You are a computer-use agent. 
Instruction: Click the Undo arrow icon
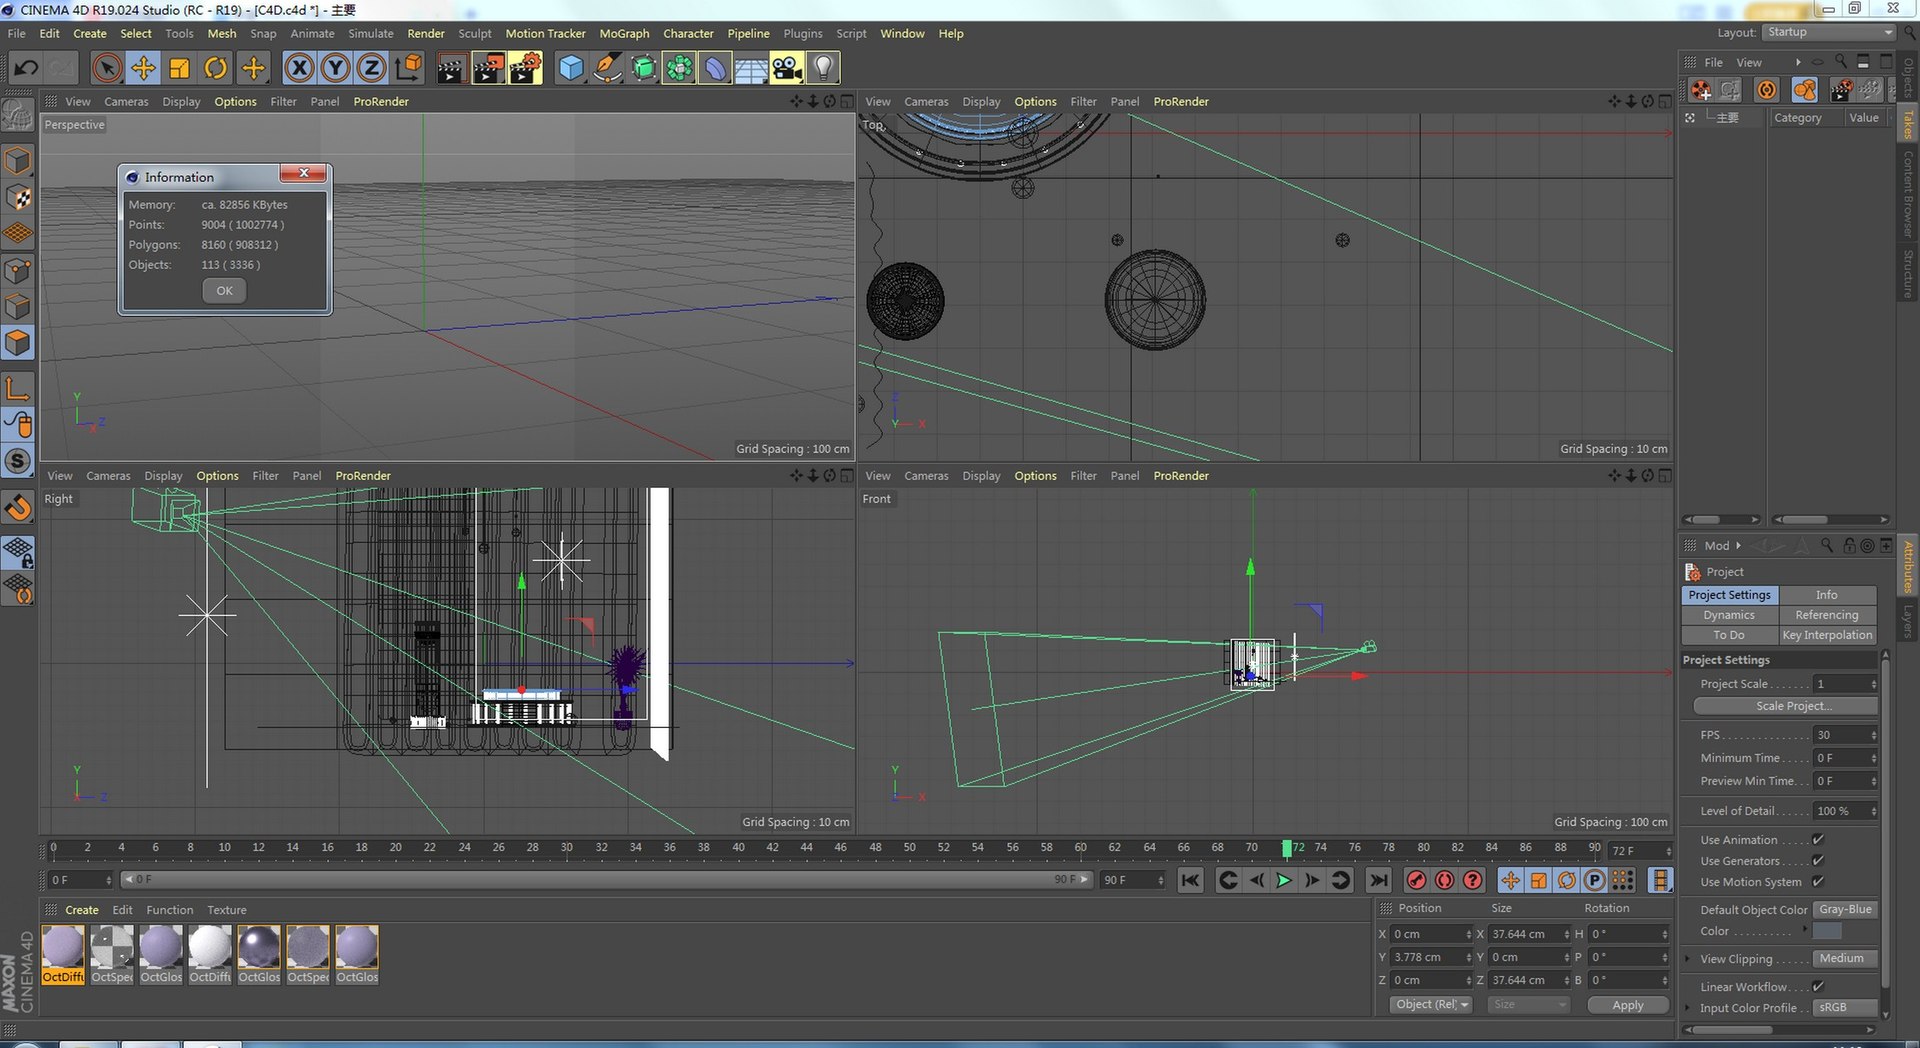click(x=26, y=68)
